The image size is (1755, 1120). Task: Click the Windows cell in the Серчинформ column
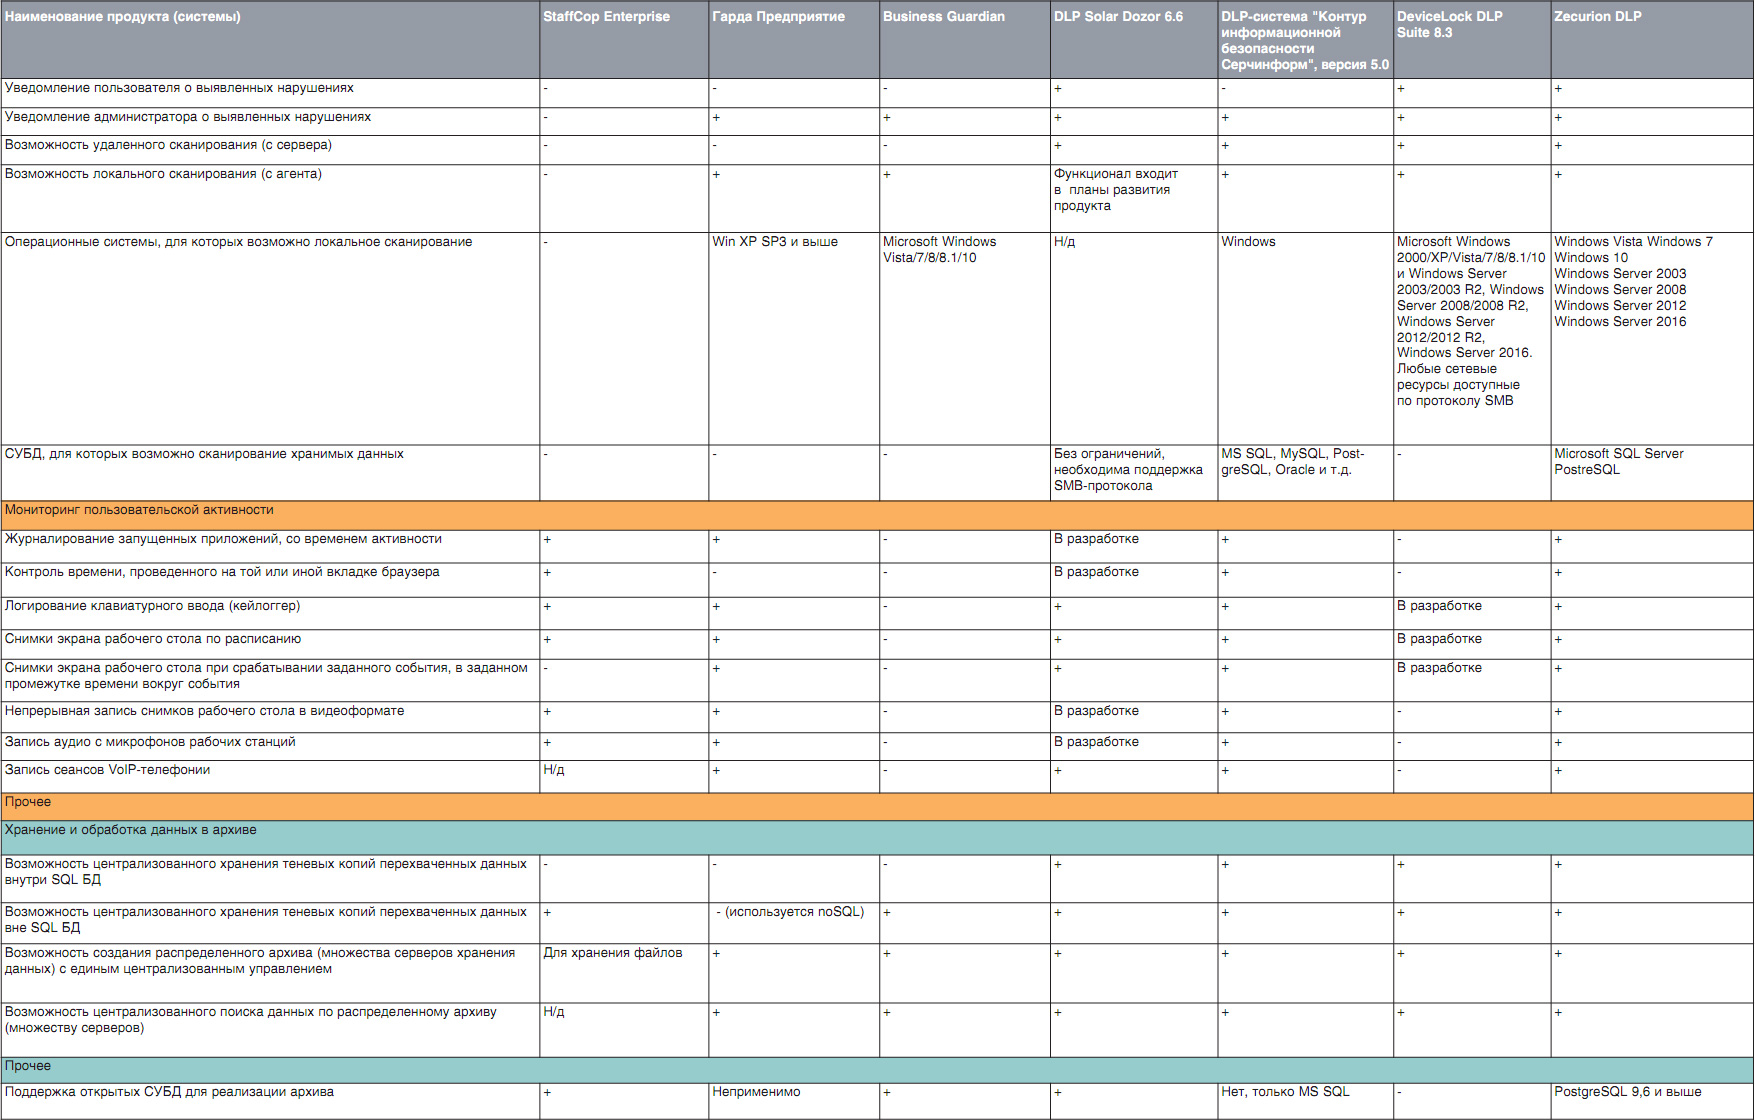[1306, 339]
